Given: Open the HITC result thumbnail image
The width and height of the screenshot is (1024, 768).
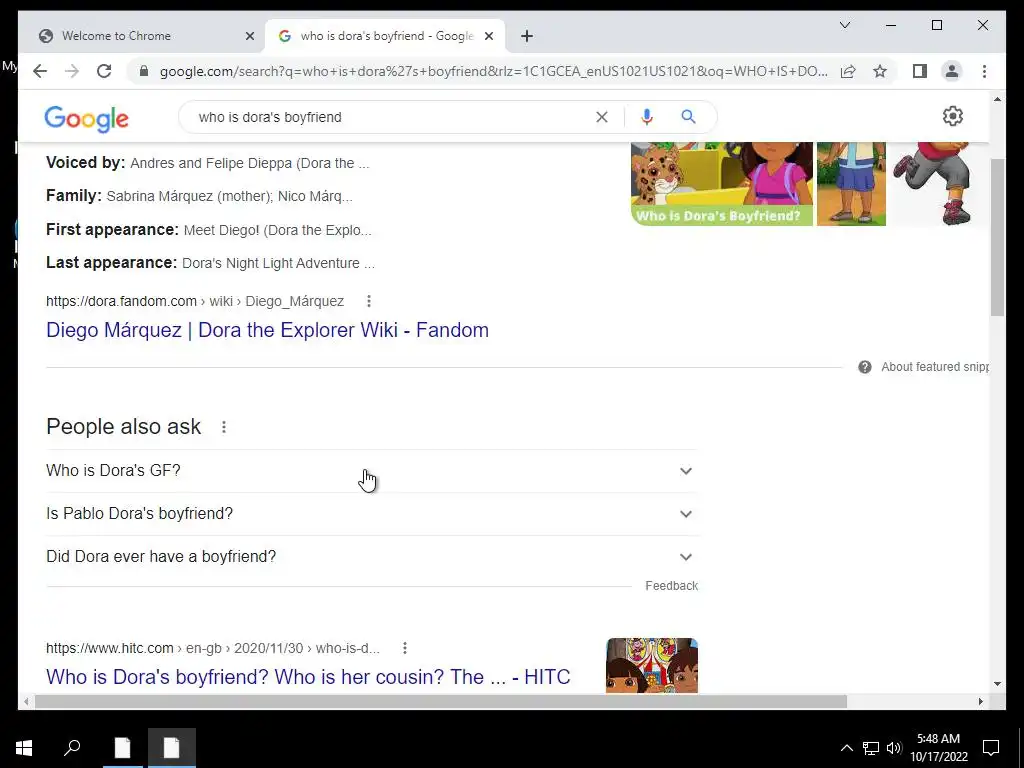Looking at the screenshot, I should click(x=652, y=665).
